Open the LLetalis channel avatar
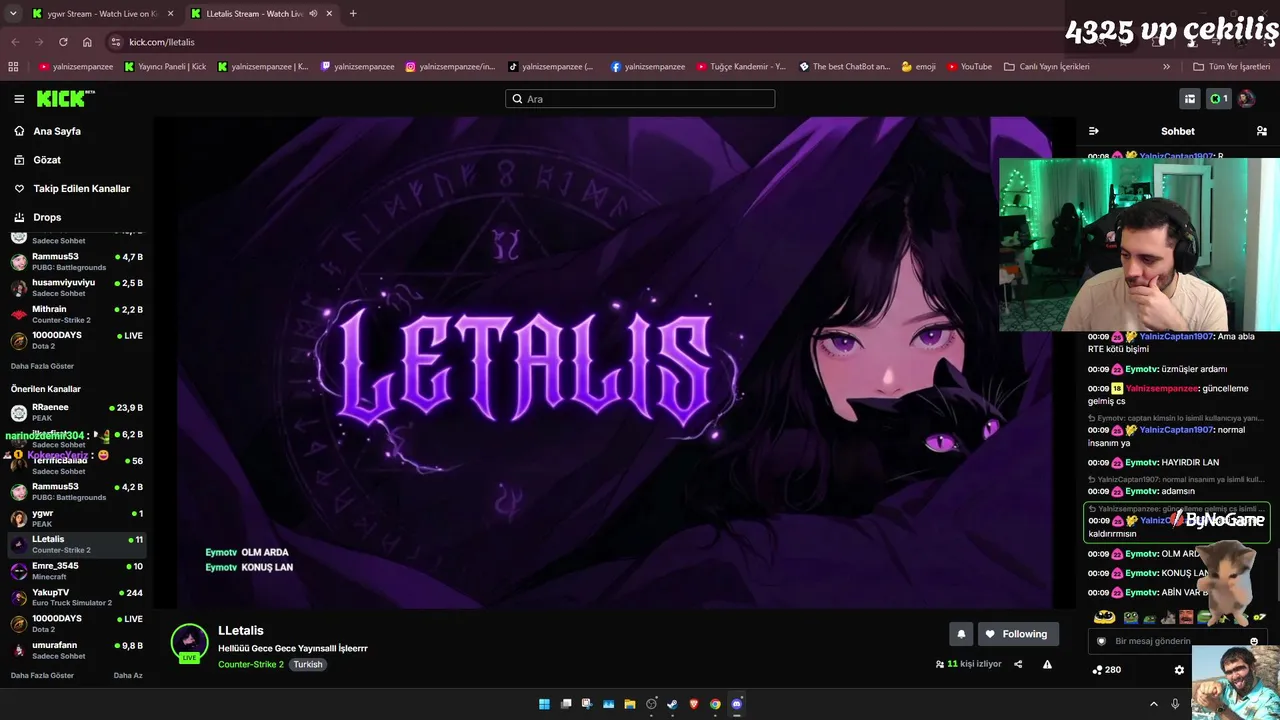 click(x=189, y=643)
